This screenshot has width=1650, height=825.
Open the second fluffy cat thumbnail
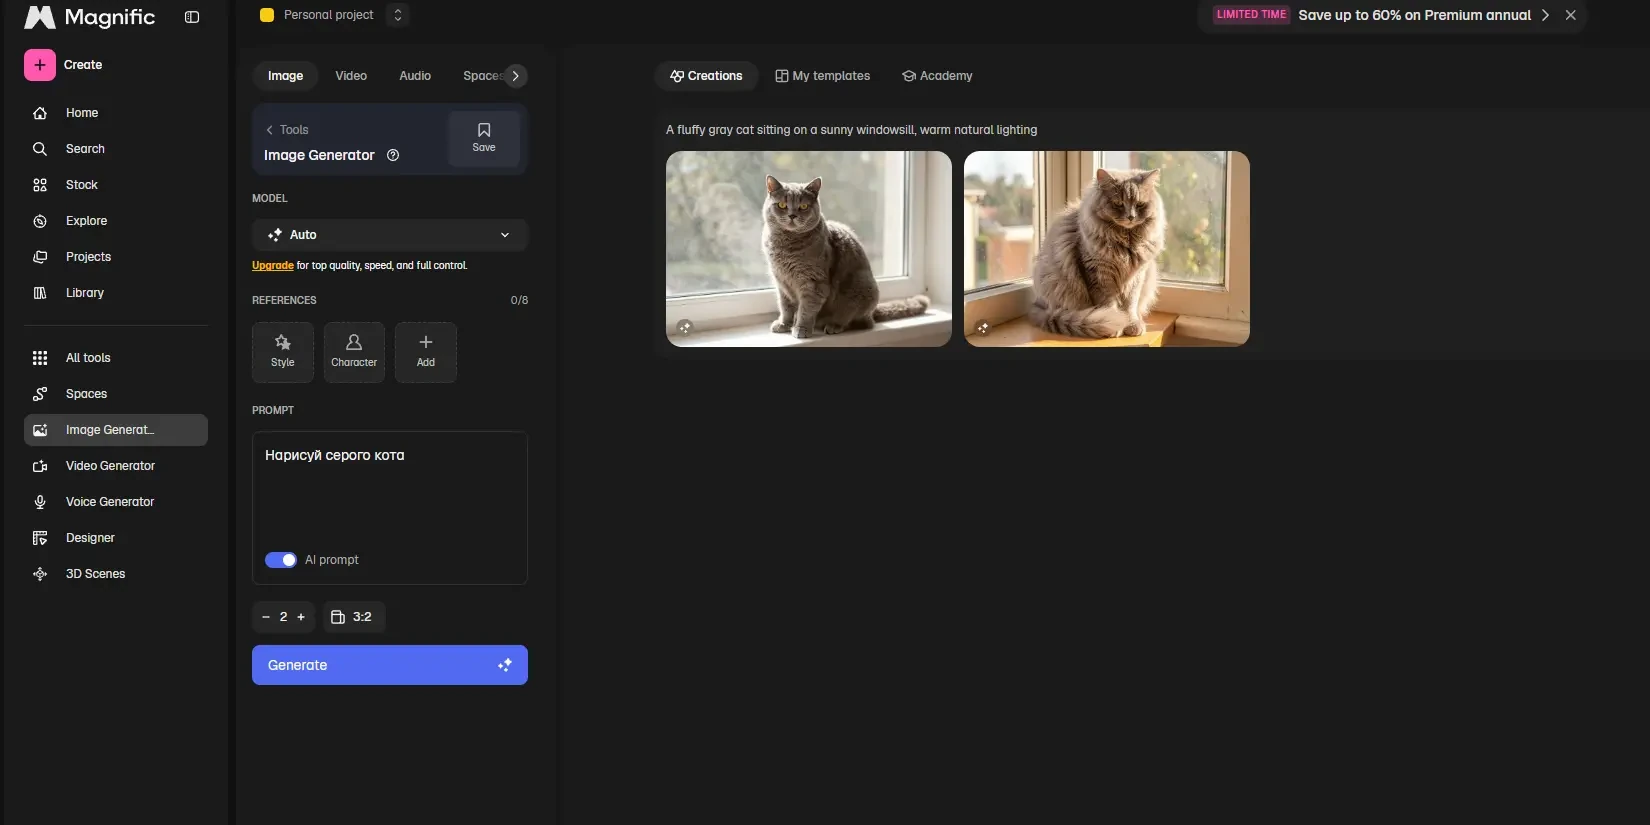coord(1107,249)
